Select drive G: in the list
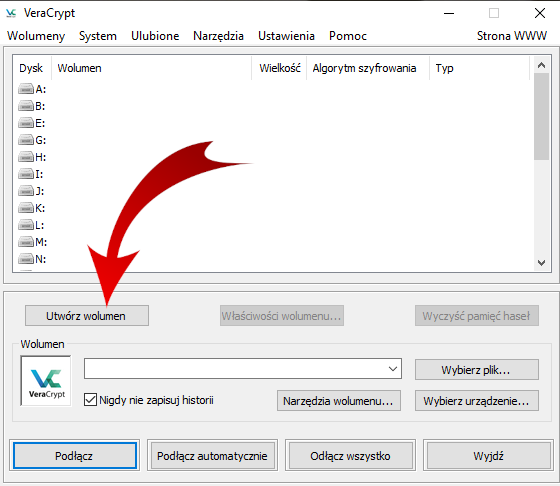 pos(32,140)
